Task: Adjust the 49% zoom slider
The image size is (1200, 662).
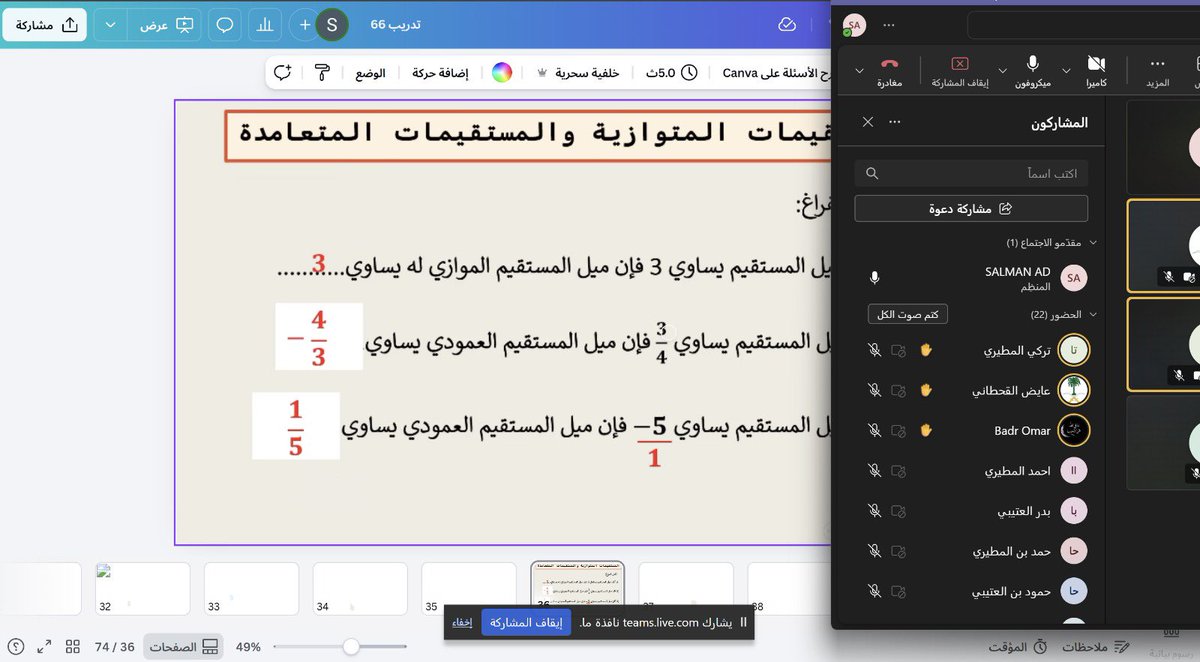Action: pyautogui.click(x=350, y=646)
